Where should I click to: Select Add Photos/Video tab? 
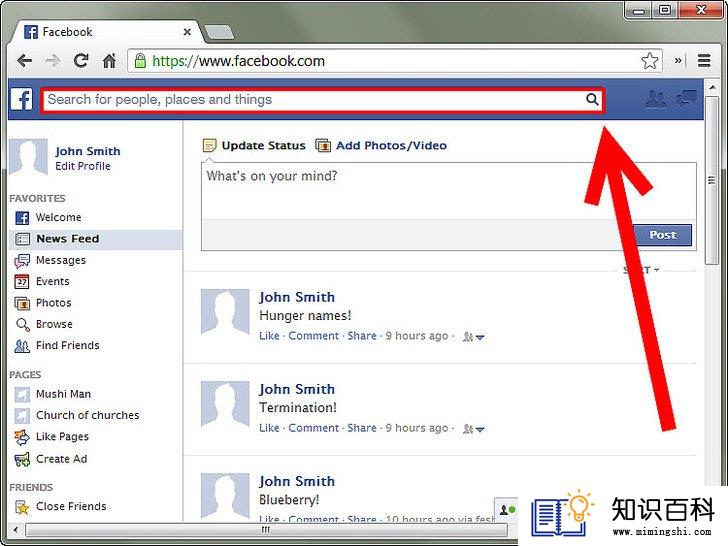pos(391,146)
